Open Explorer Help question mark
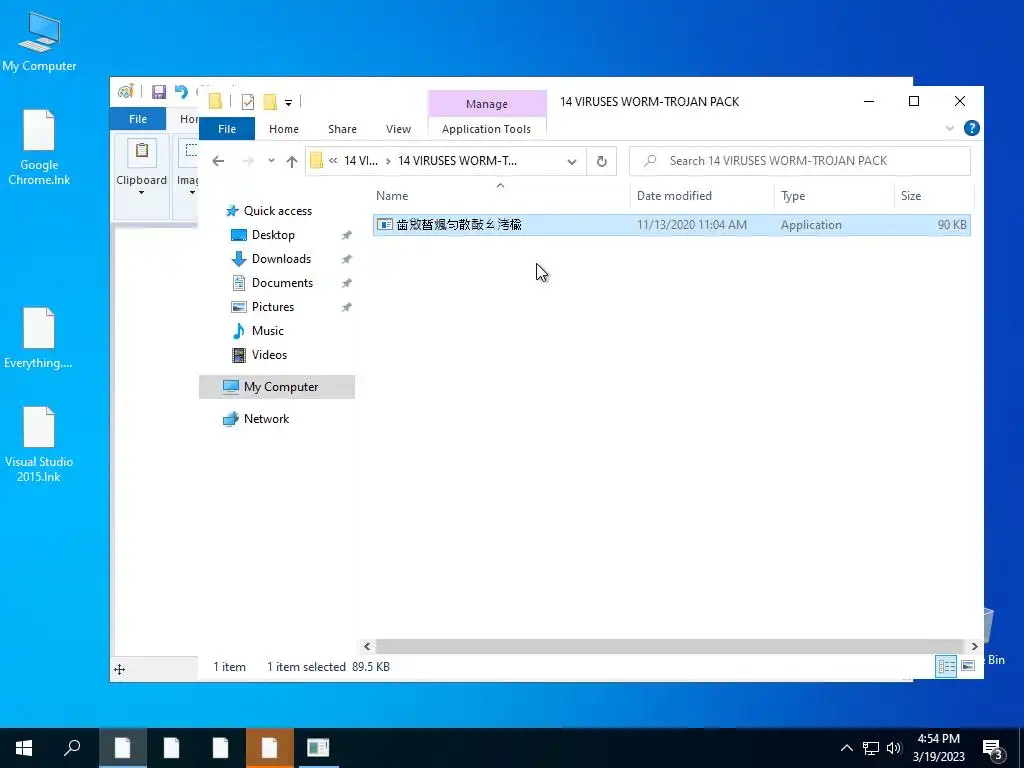1024x768 pixels. click(971, 128)
